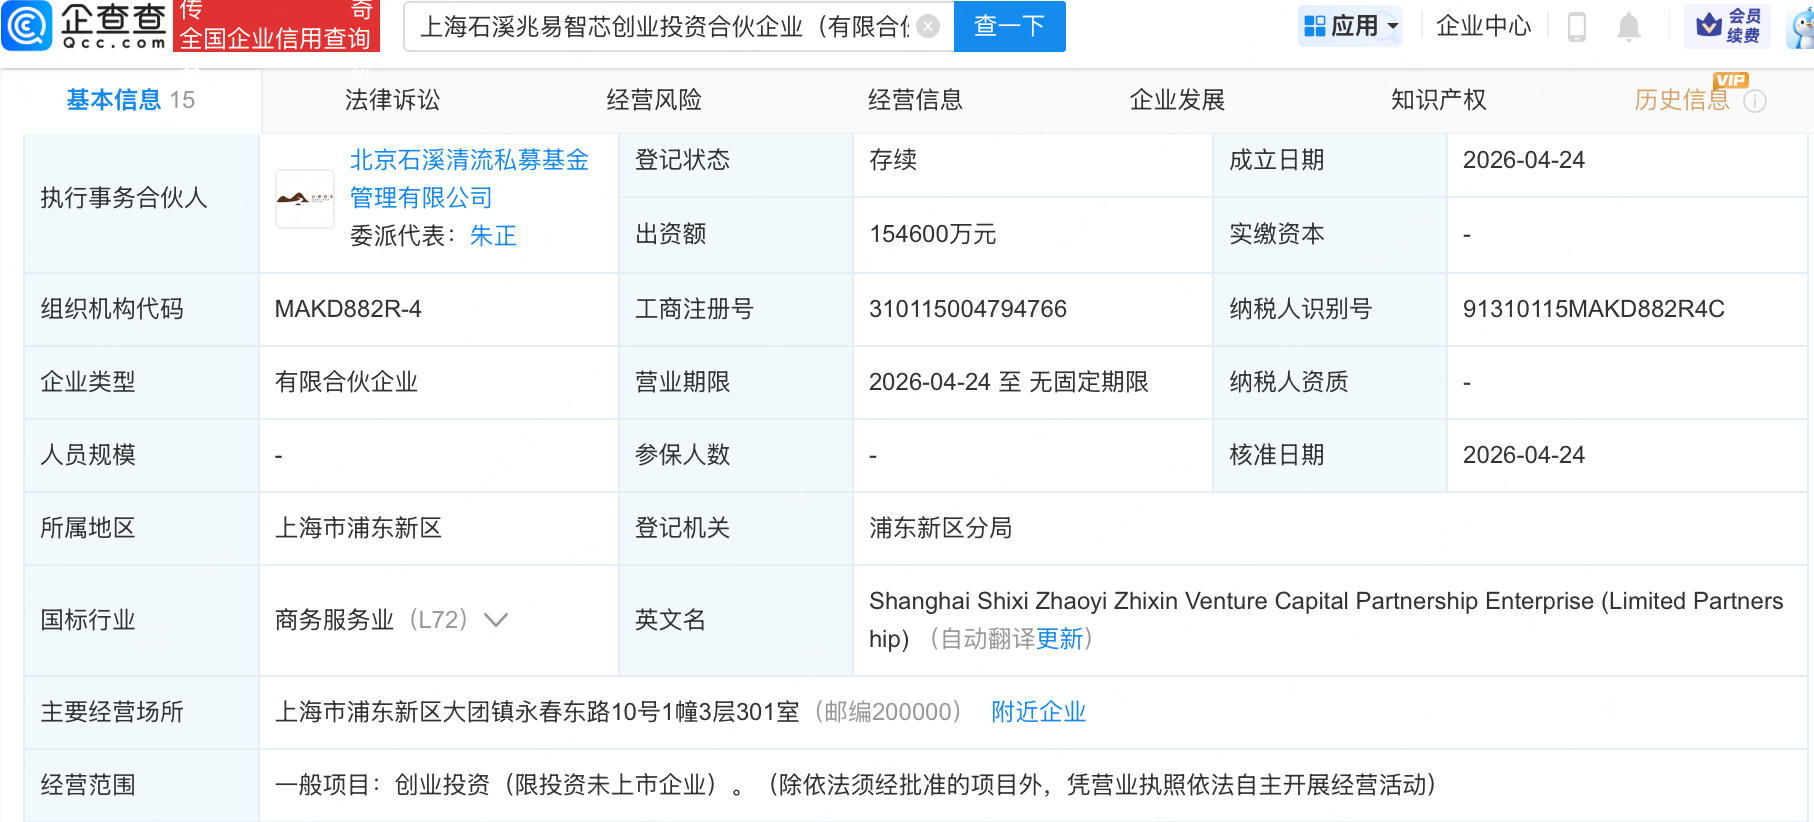Expand the 商务服务业 industry chevron
This screenshot has width=1814, height=822.
point(496,620)
